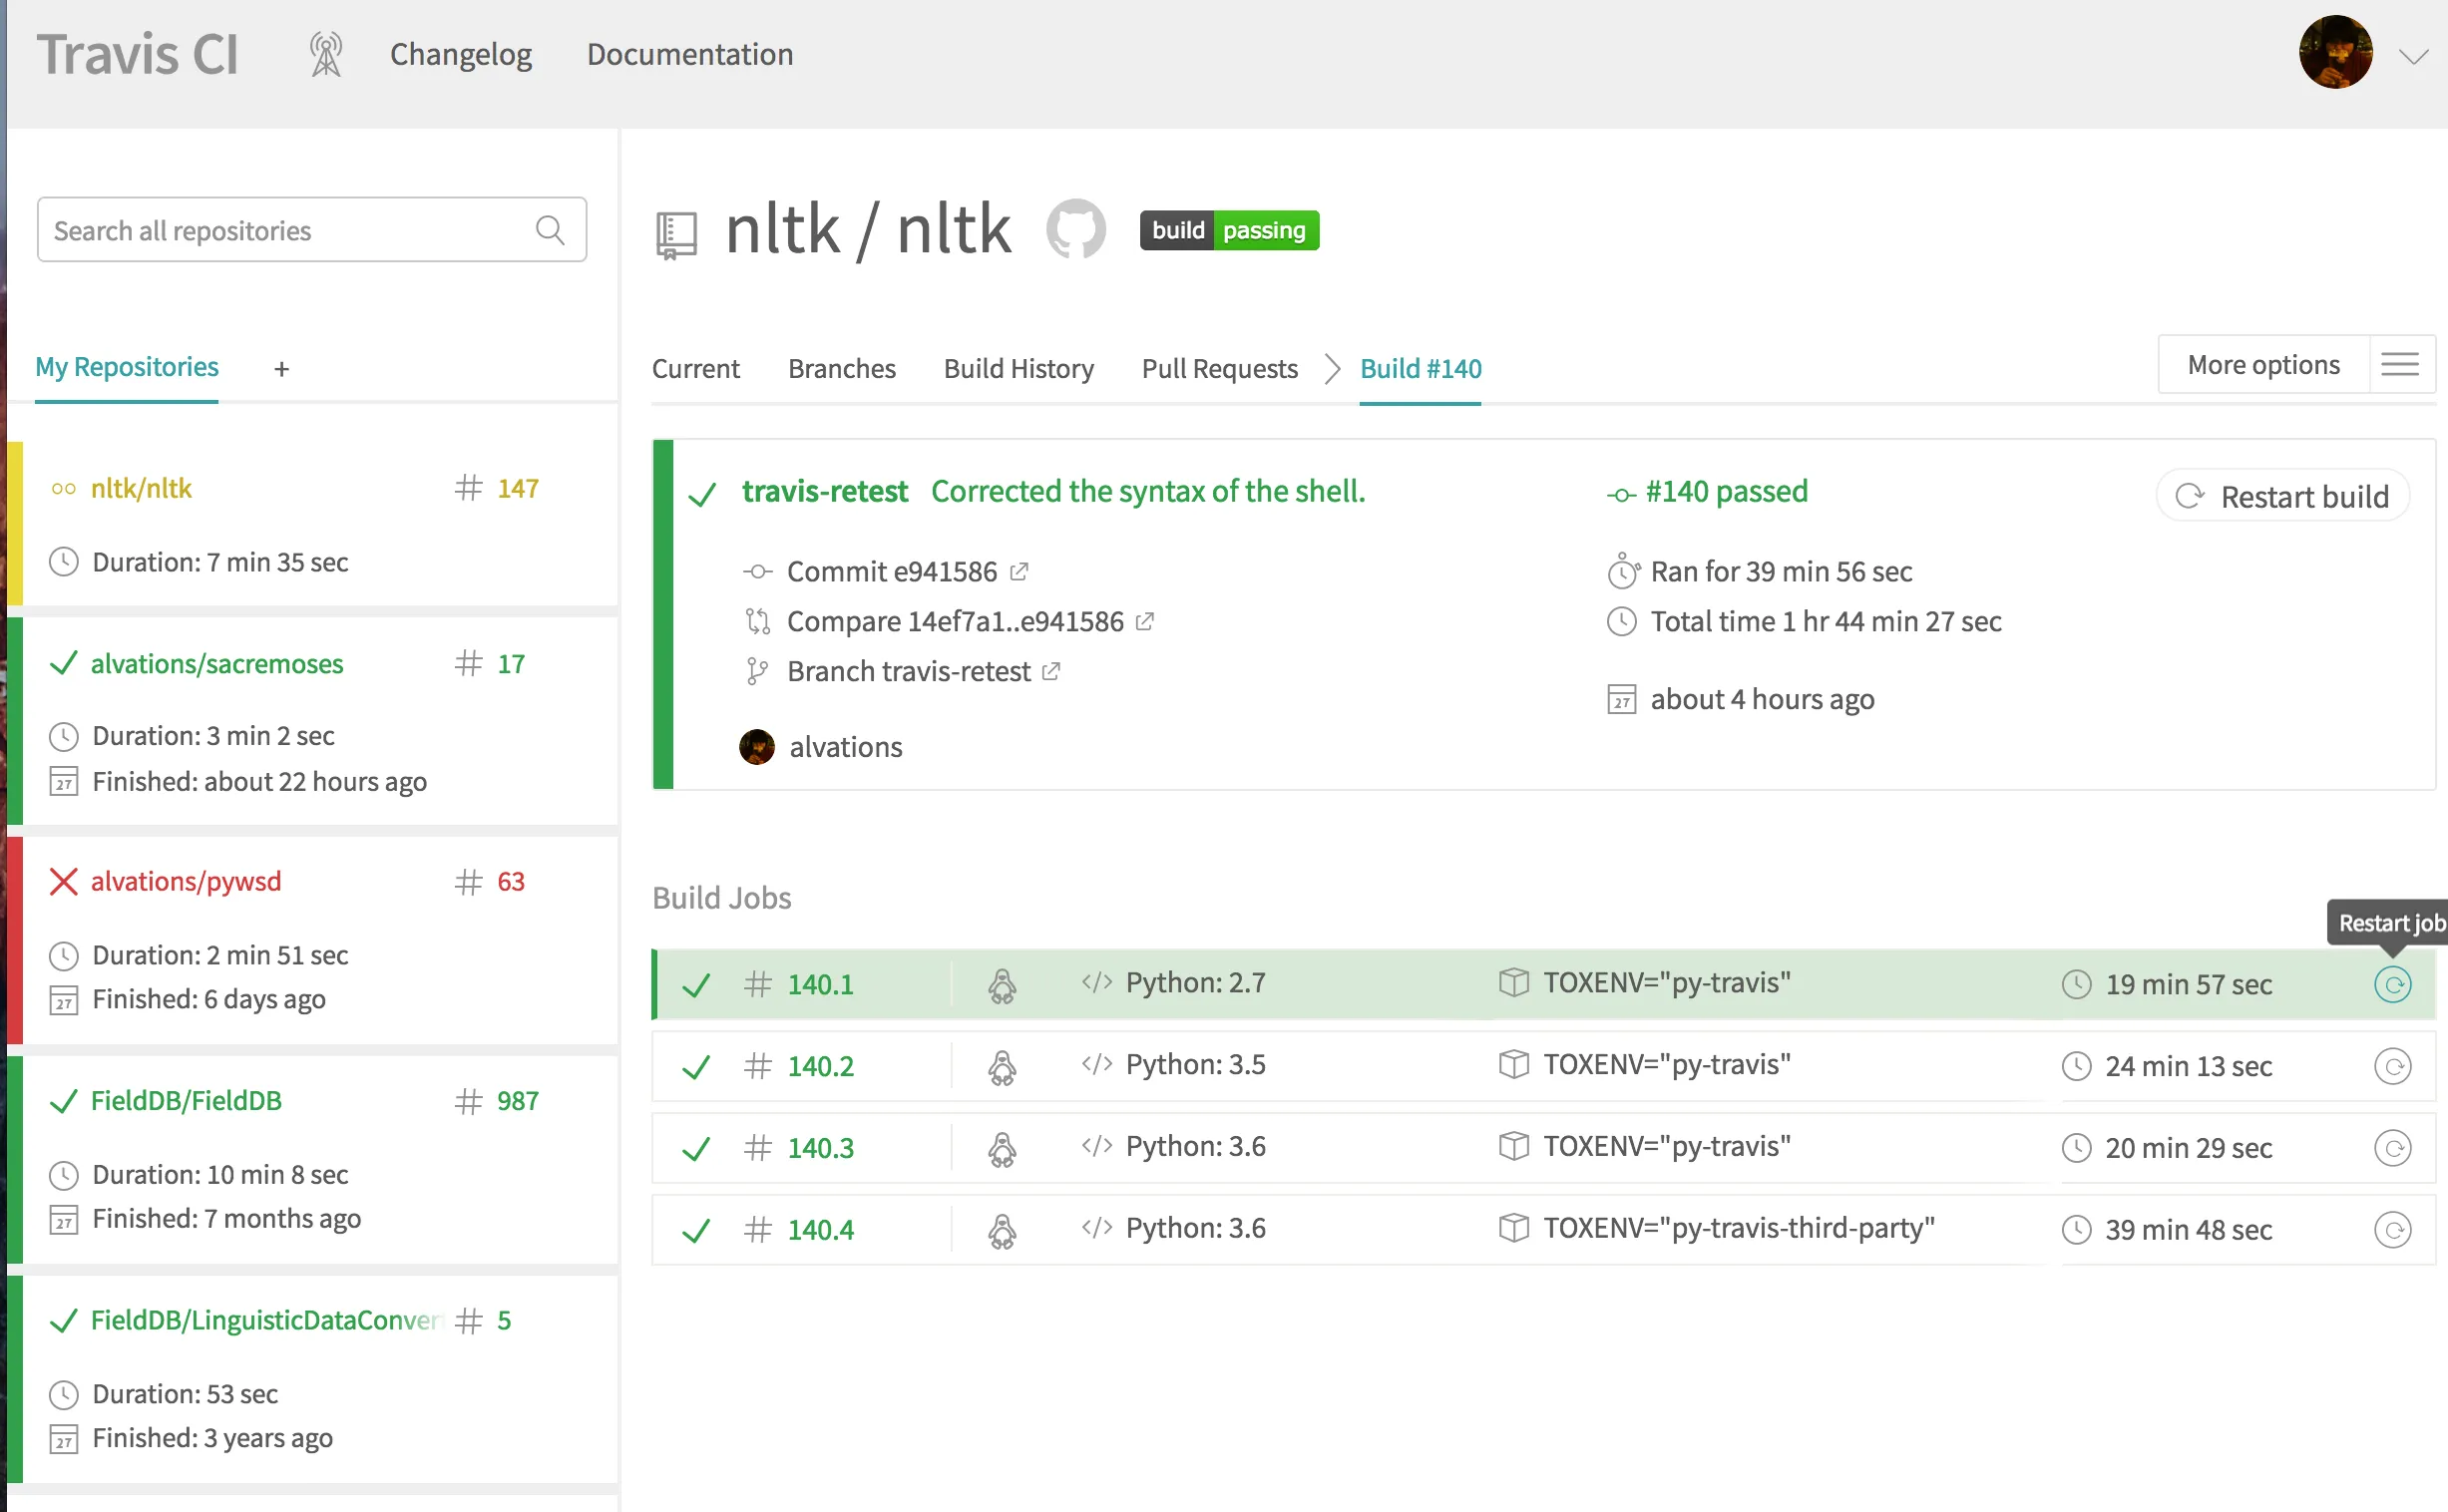Add repository with plus icon
The width and height of the screenshot is (2448, 1512).
[x=282, y=369]
